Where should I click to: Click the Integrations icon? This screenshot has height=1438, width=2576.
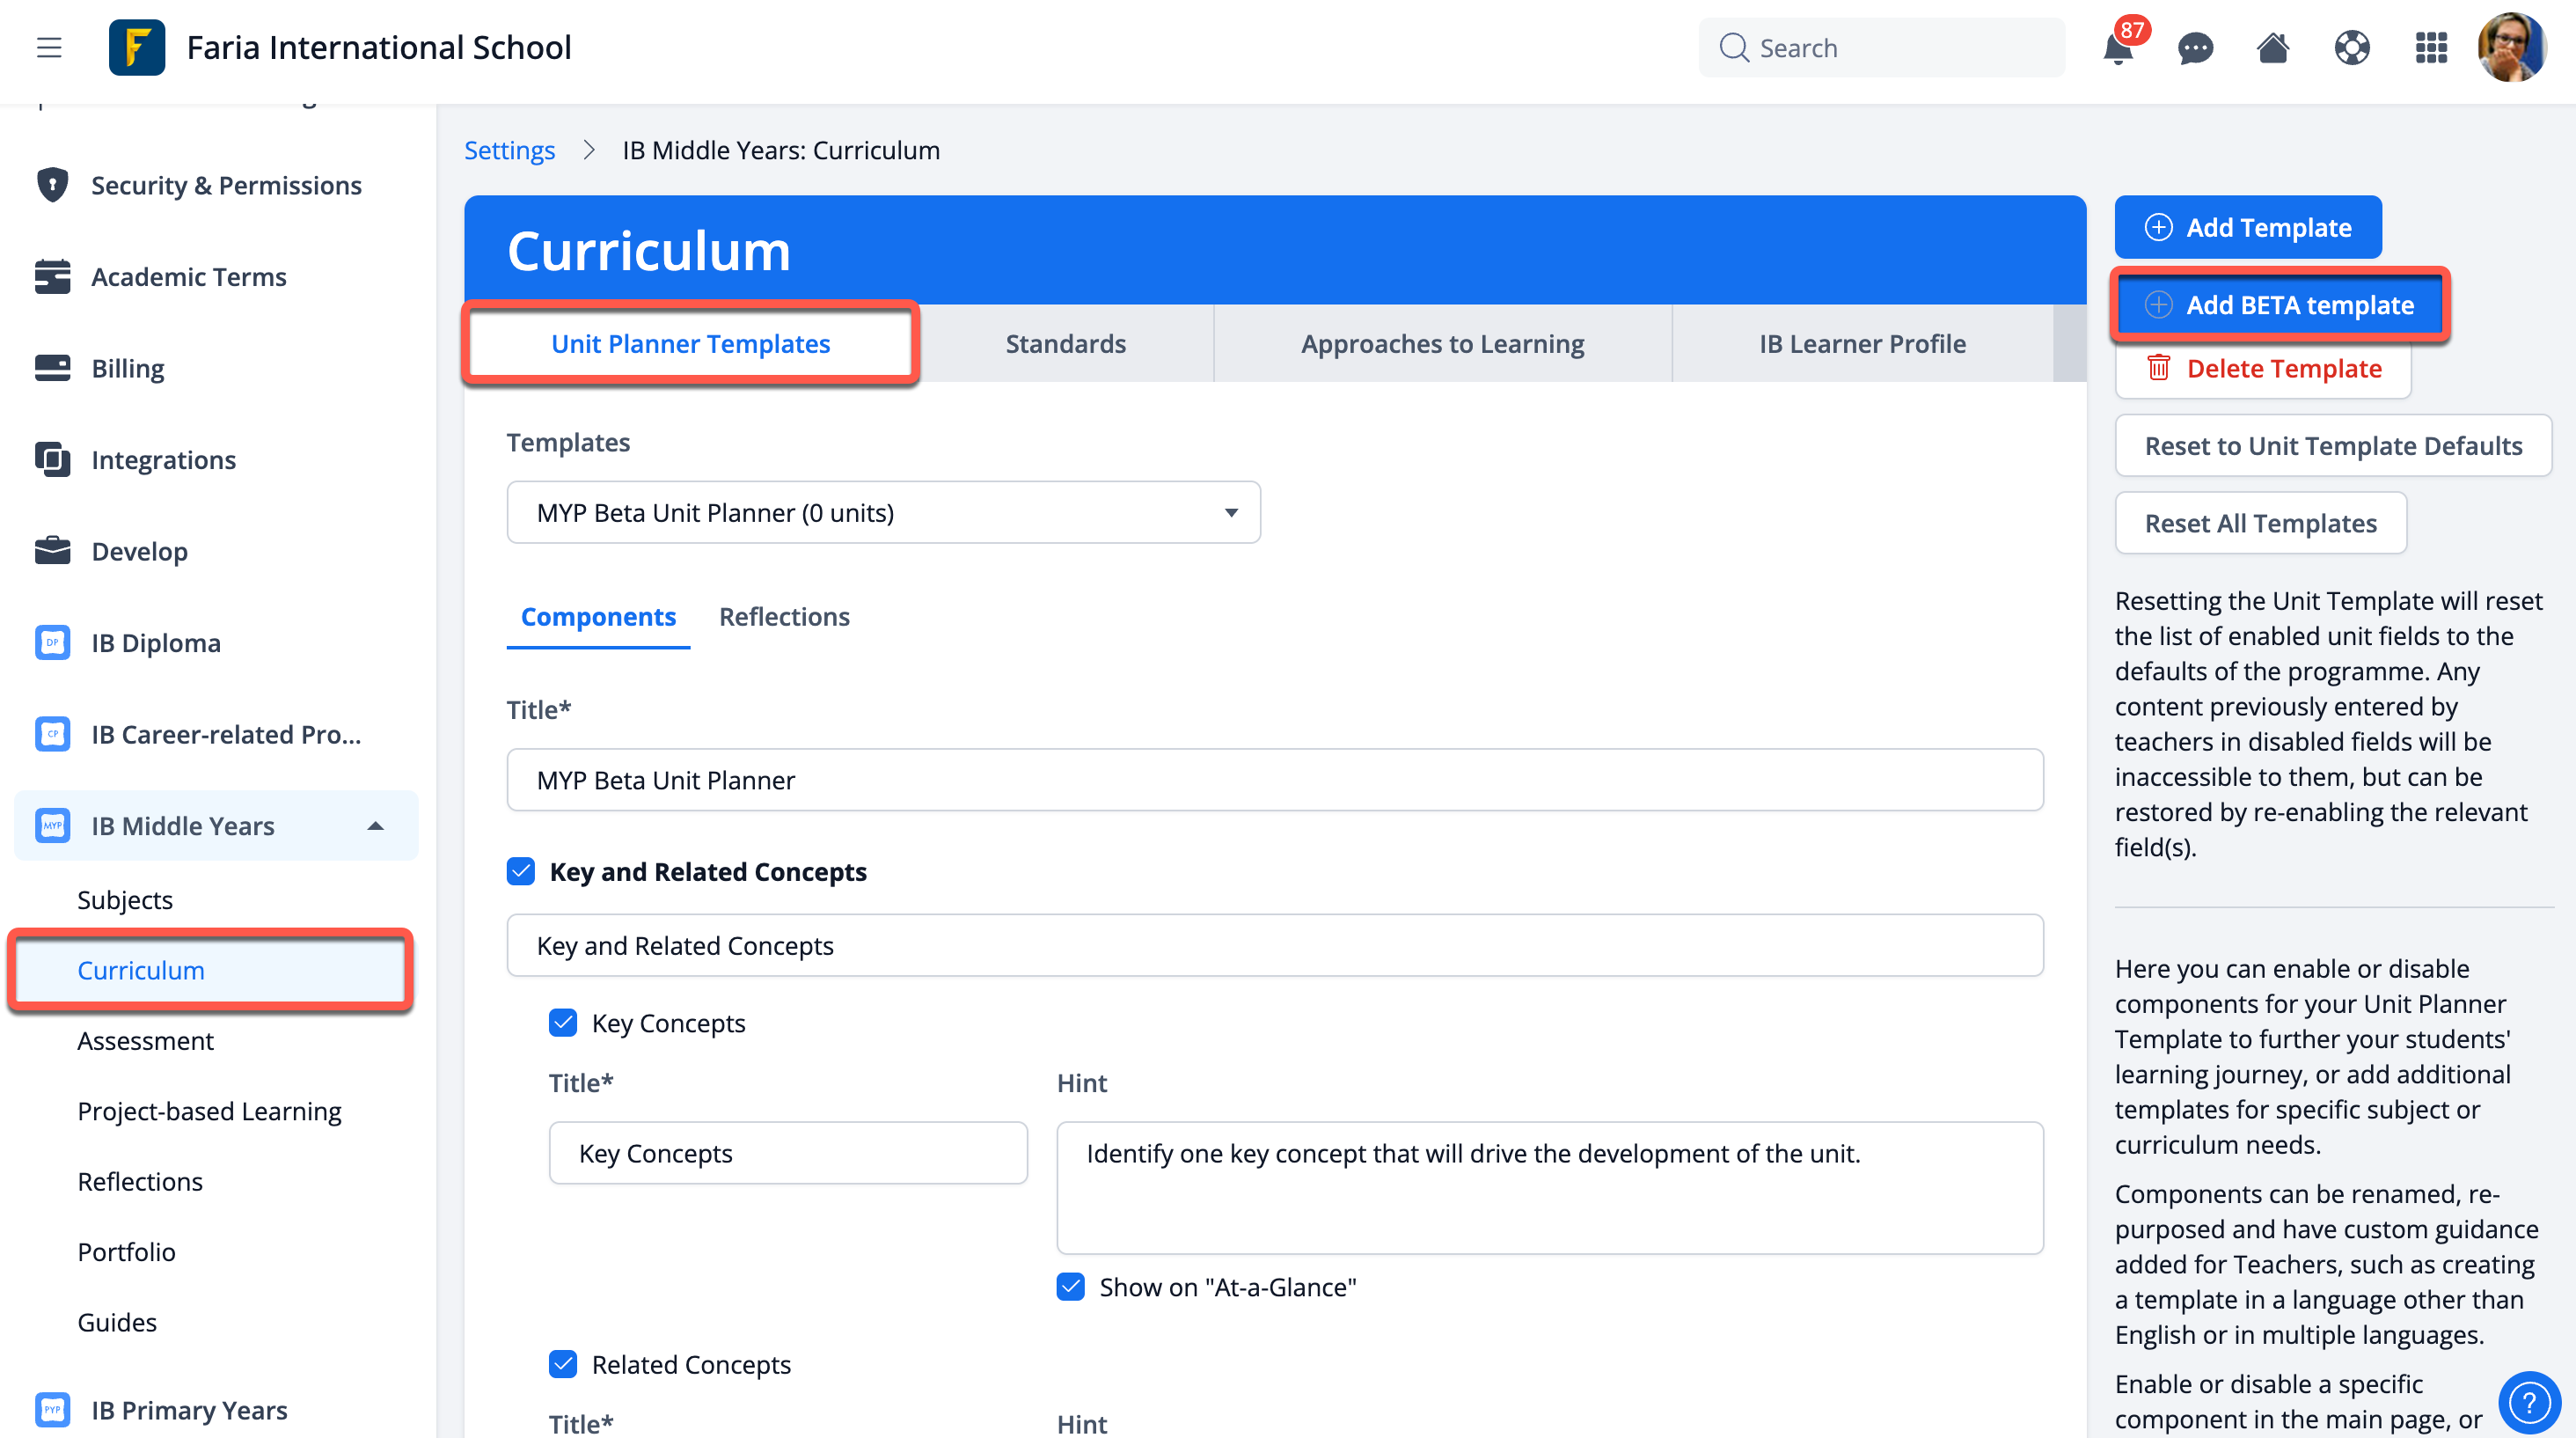point(52,459)
